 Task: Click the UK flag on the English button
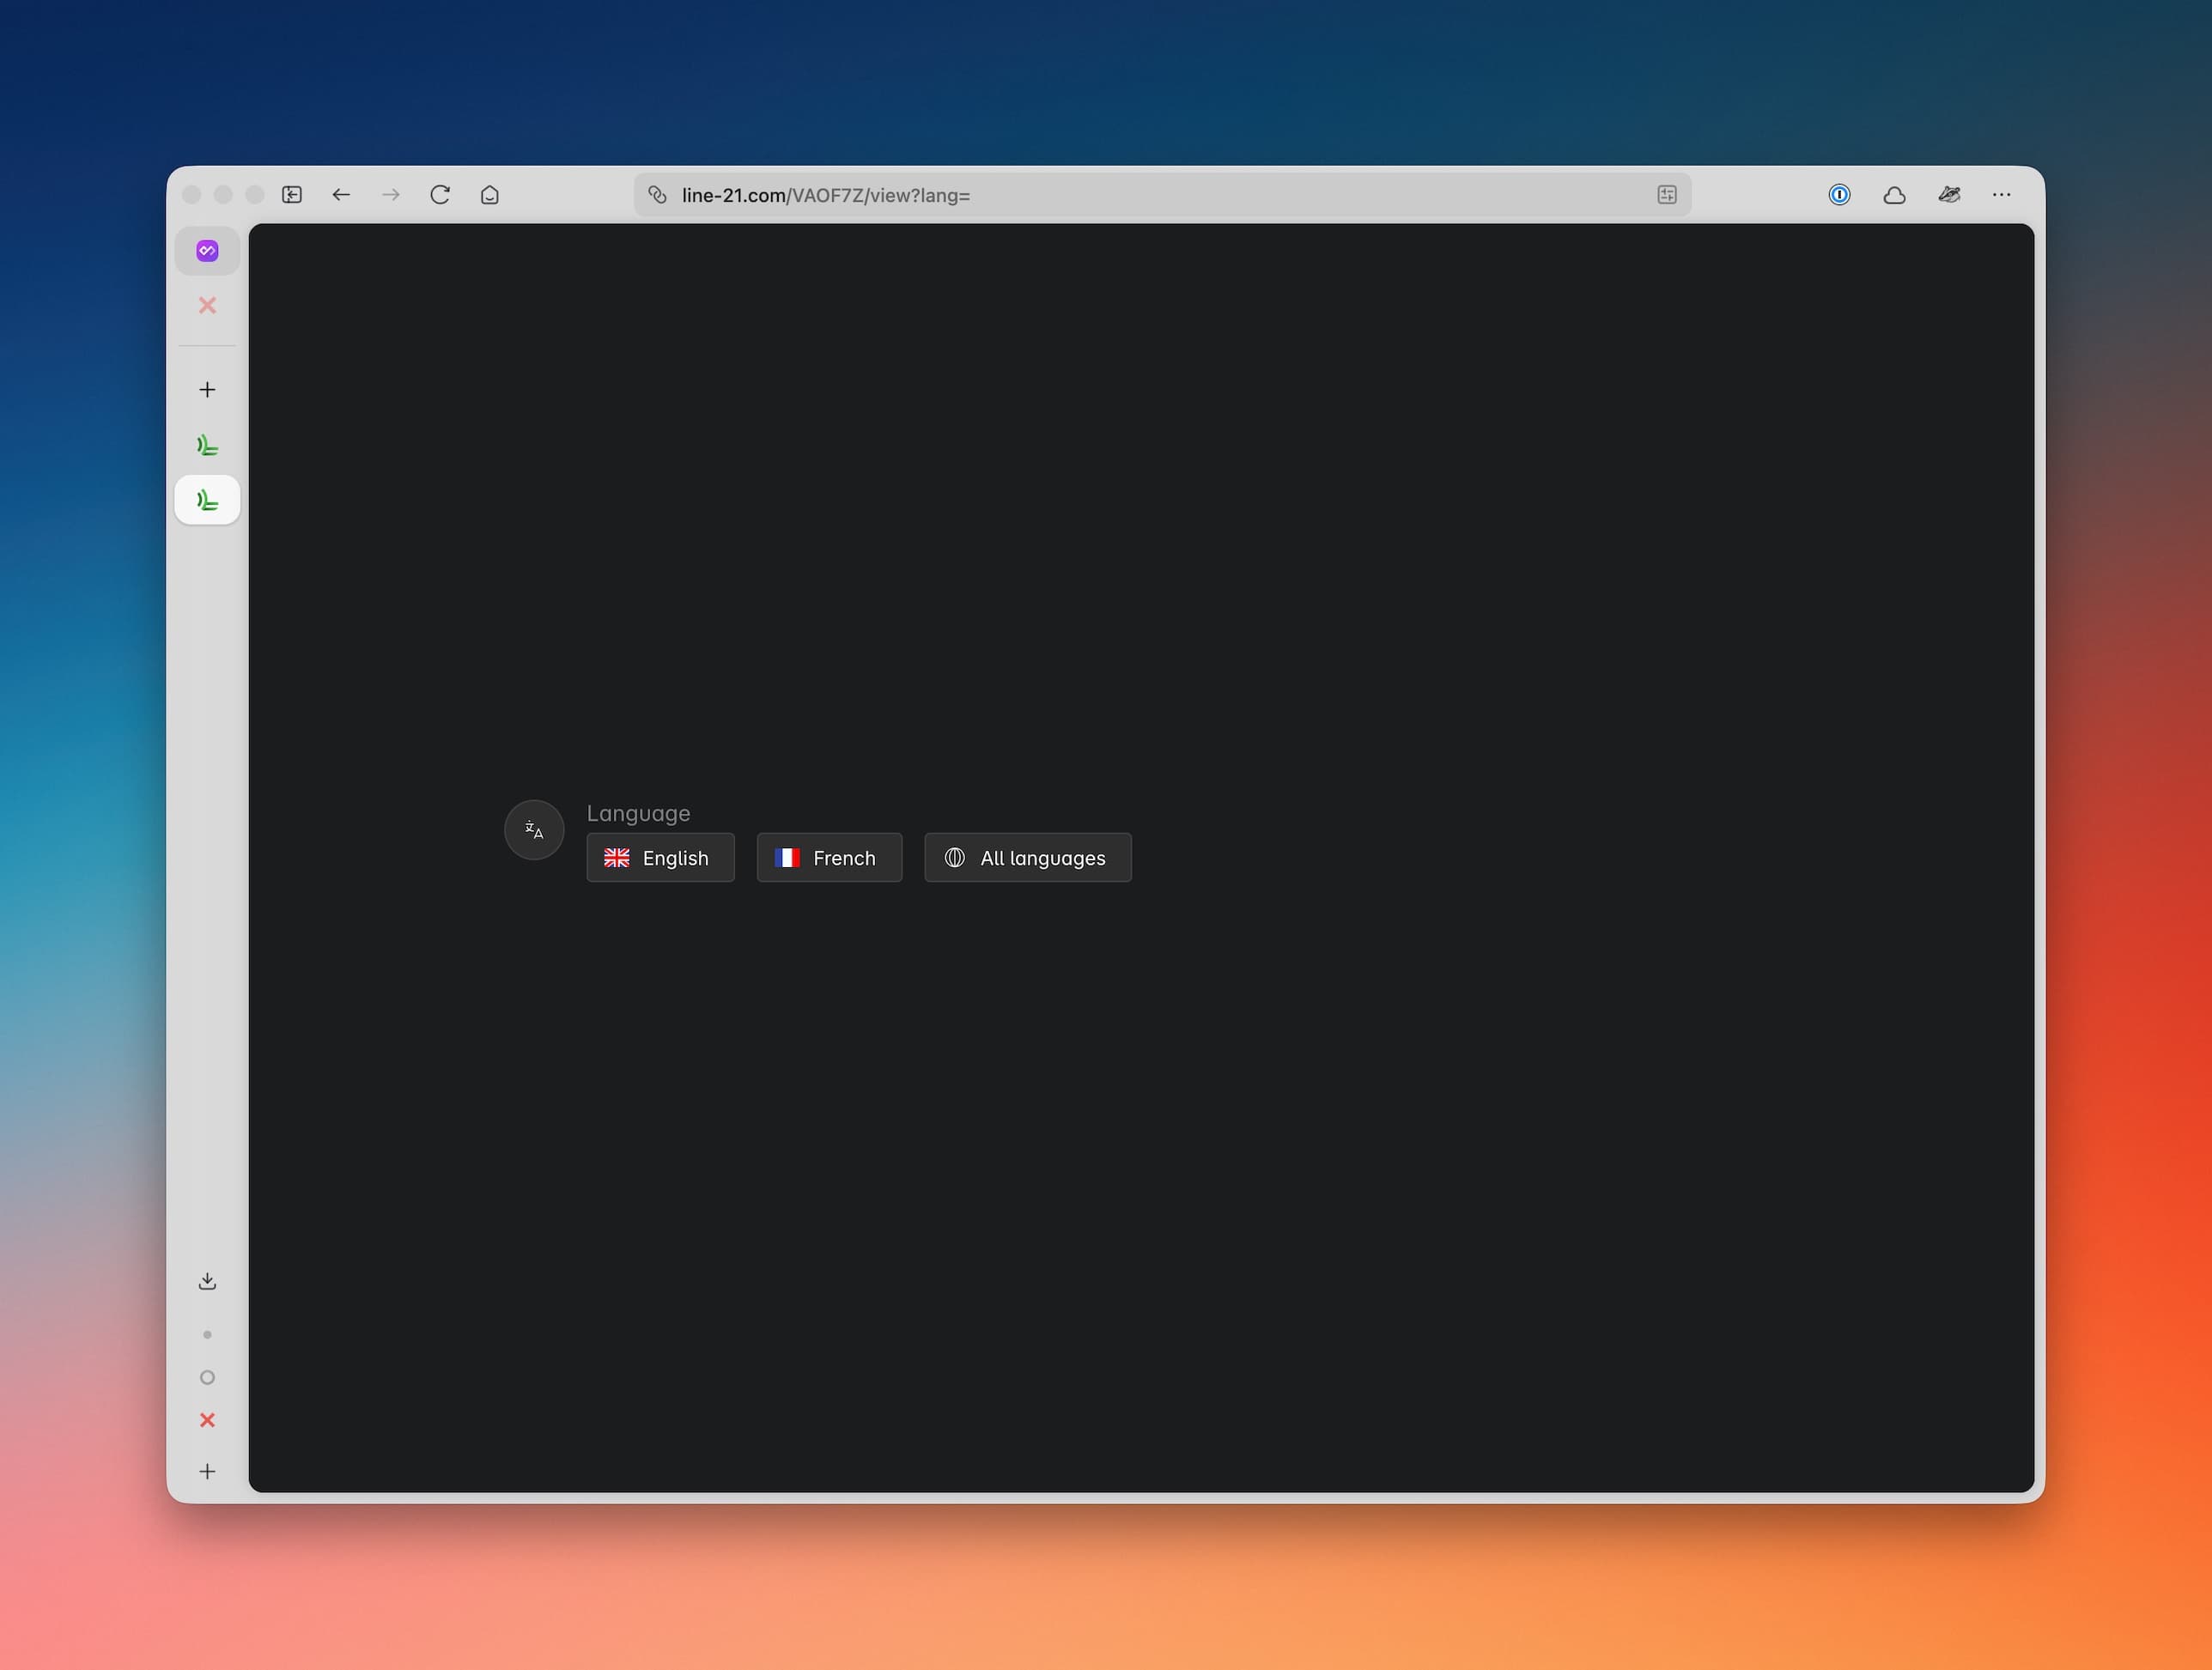[x=616, y=857]
